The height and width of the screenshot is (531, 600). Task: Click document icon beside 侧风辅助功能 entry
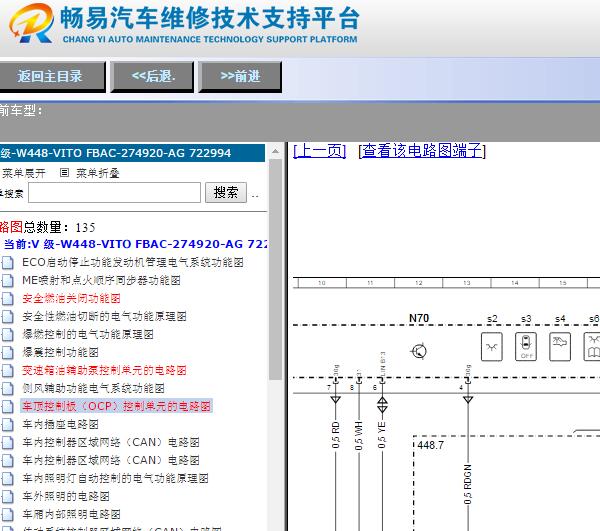7,389
